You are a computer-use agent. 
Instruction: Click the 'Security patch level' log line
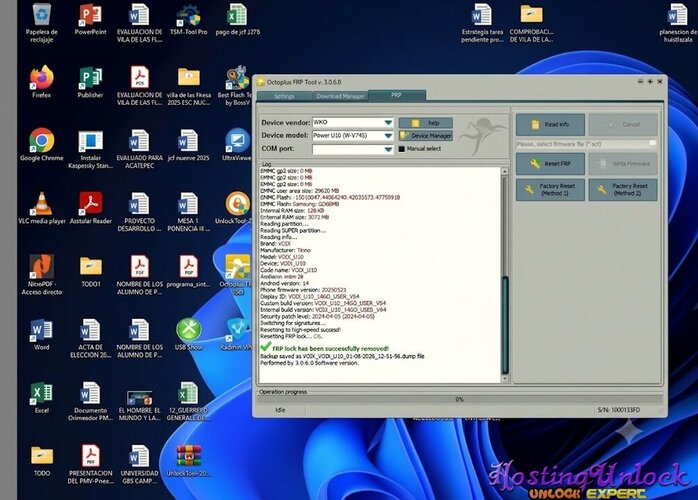317,316
